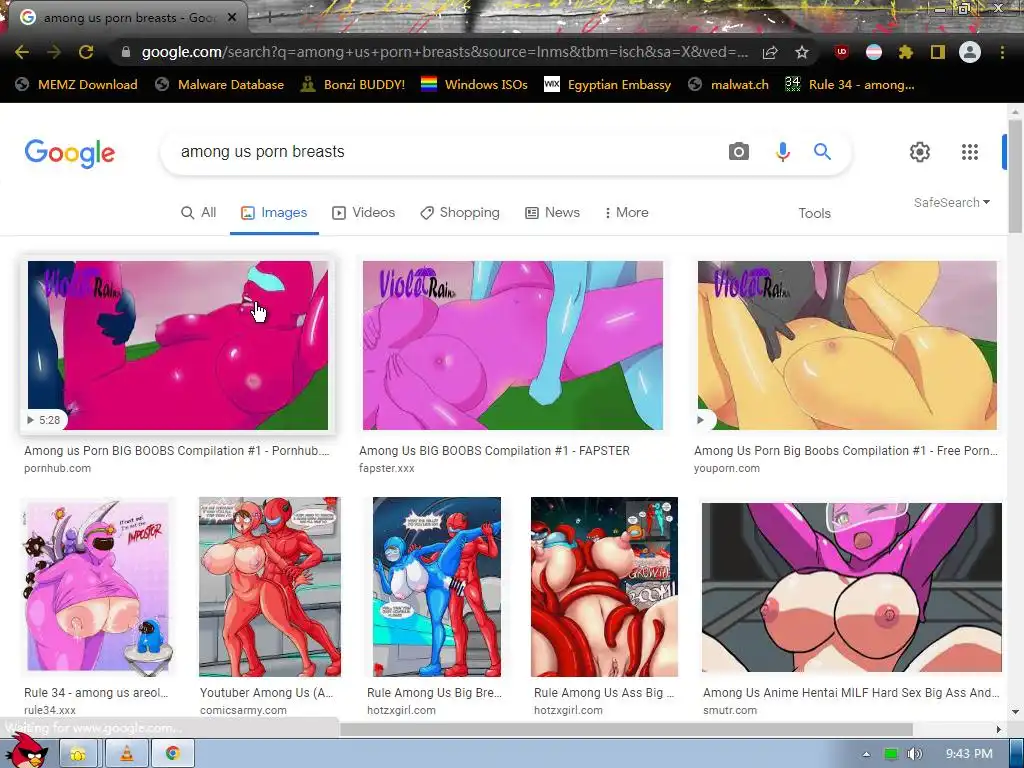Bookmark this page with the star icon
The image size is (1024, 768).
point(802,52)
